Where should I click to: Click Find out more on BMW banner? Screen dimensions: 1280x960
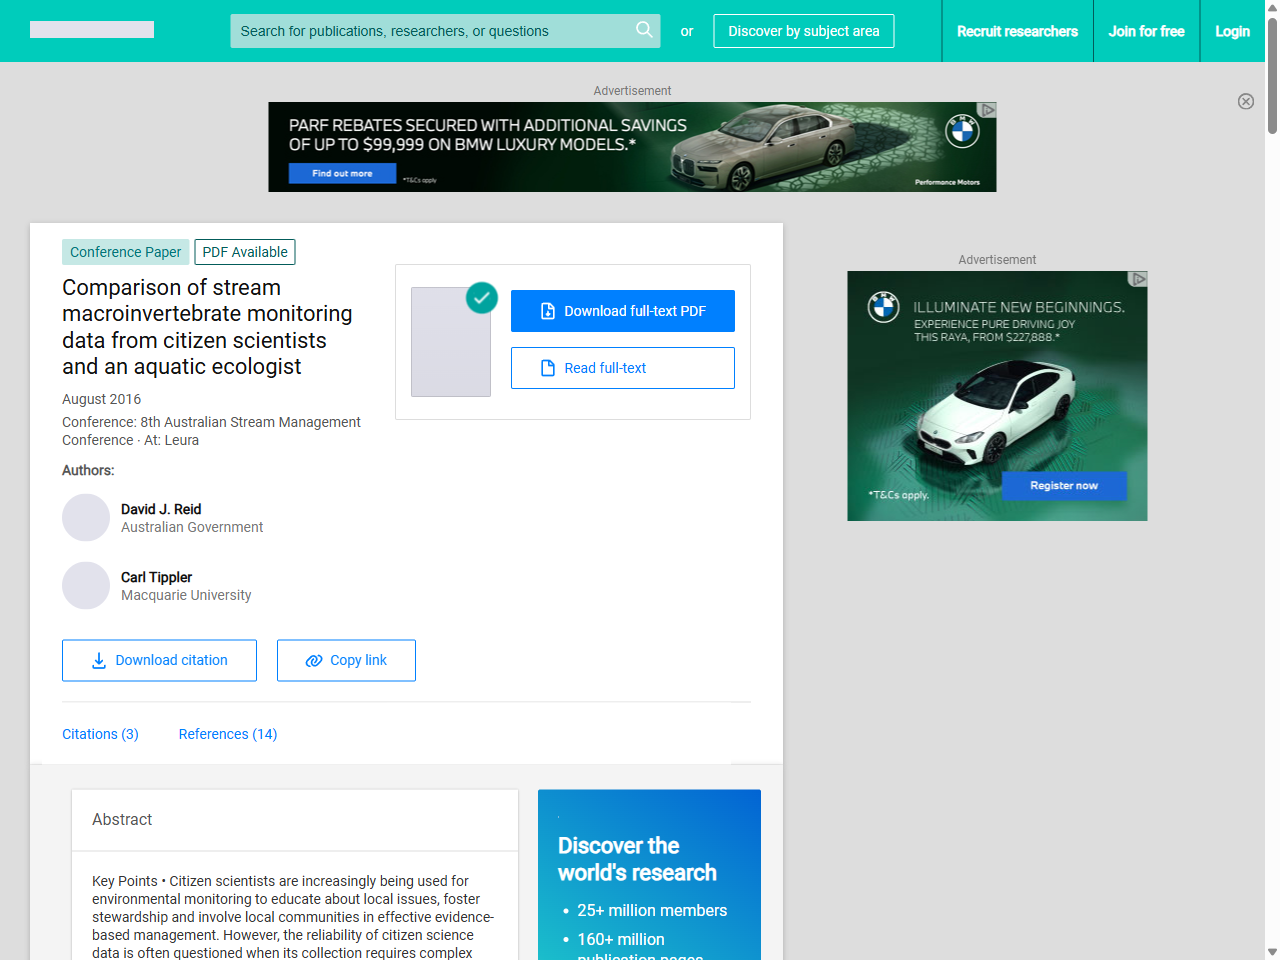pyautogui.click(x=342, y=173)
